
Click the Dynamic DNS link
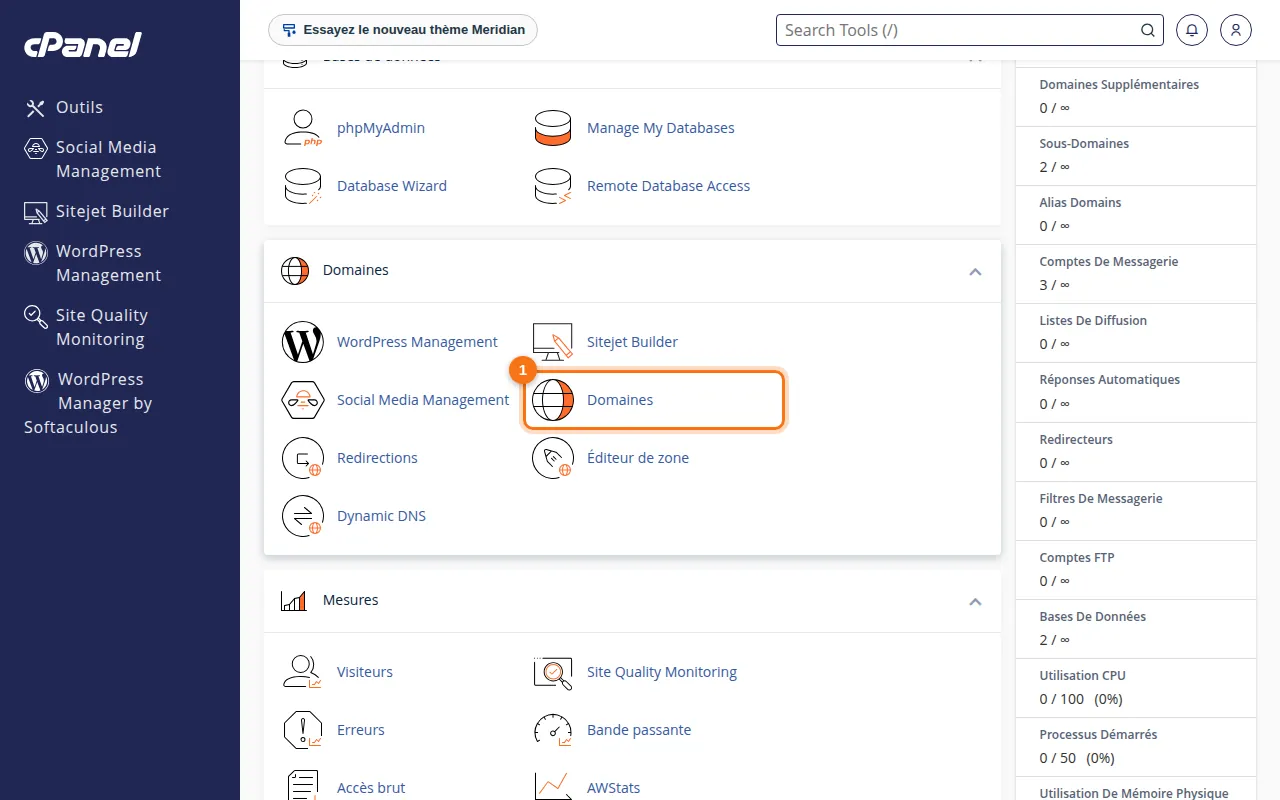point(381,516)
